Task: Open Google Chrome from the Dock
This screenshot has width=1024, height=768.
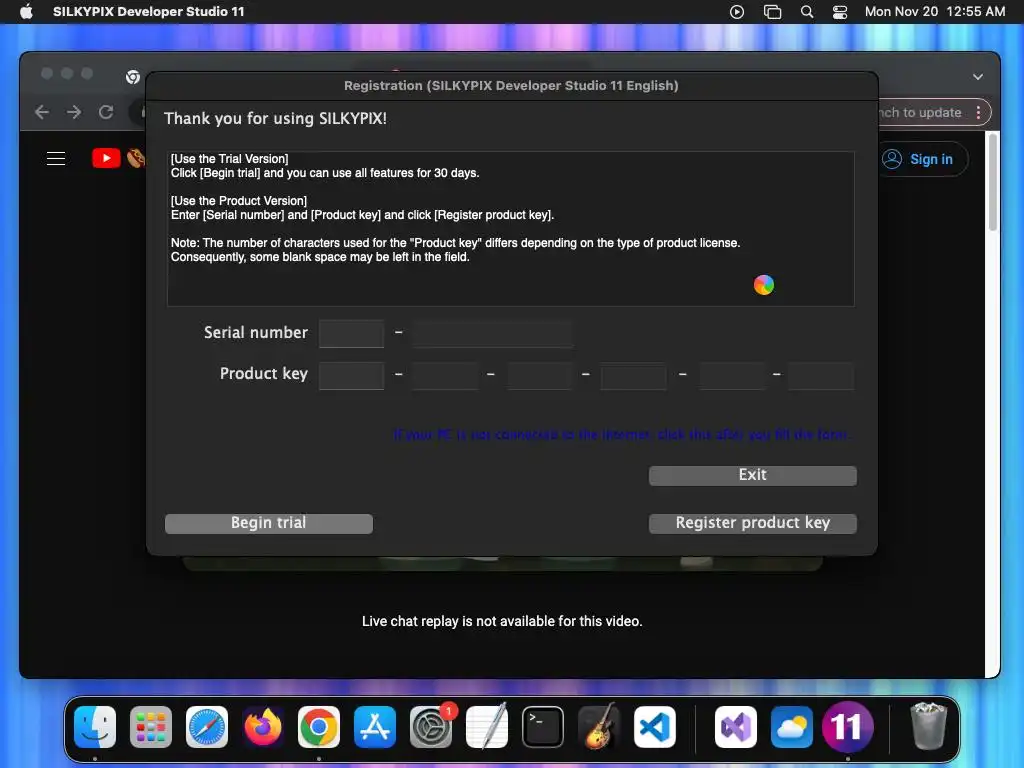Action: 319,727
